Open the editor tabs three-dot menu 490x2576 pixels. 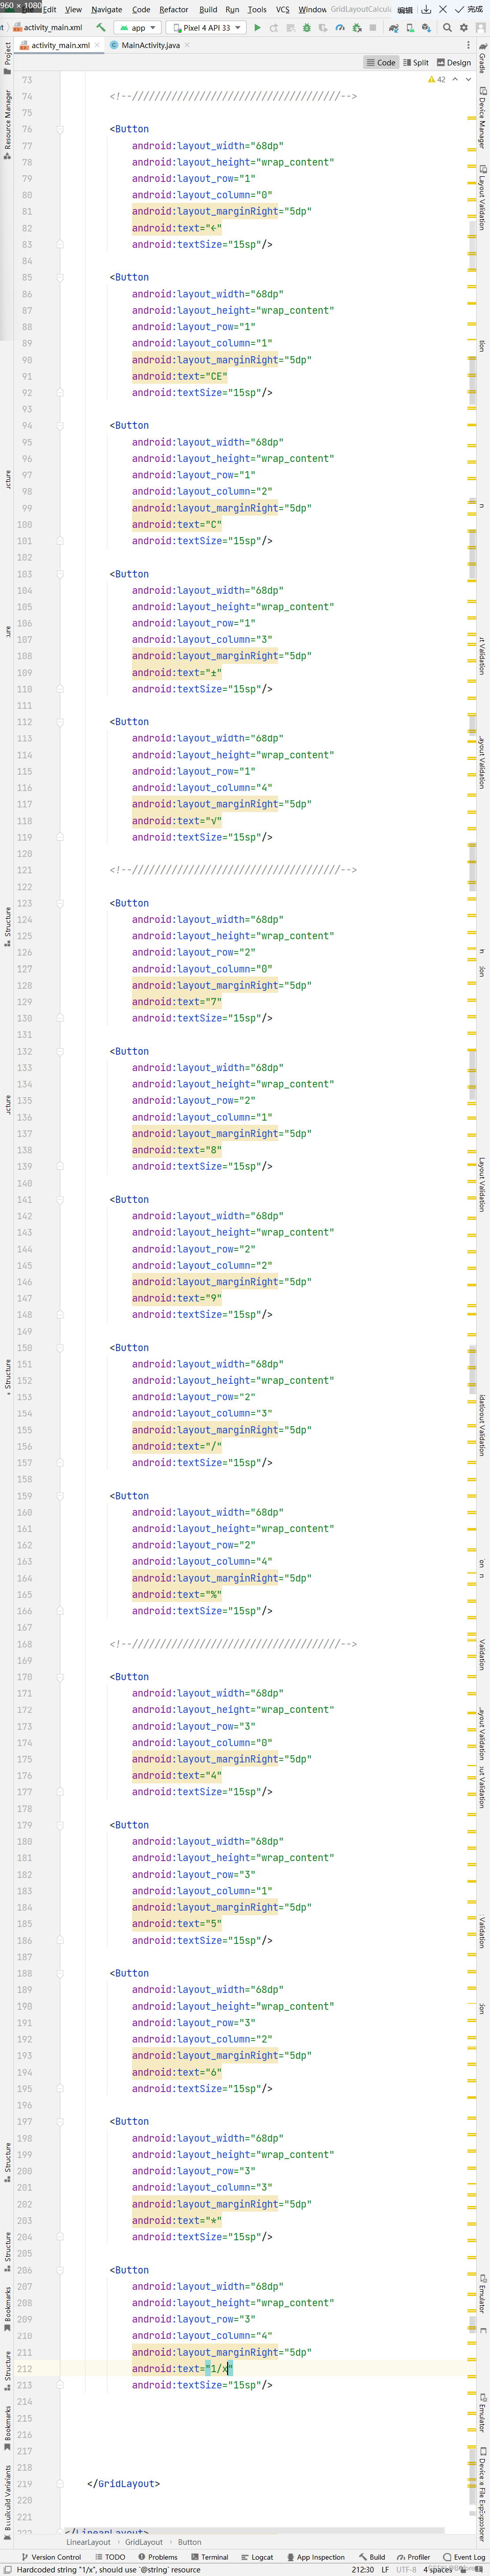(468, 45)
